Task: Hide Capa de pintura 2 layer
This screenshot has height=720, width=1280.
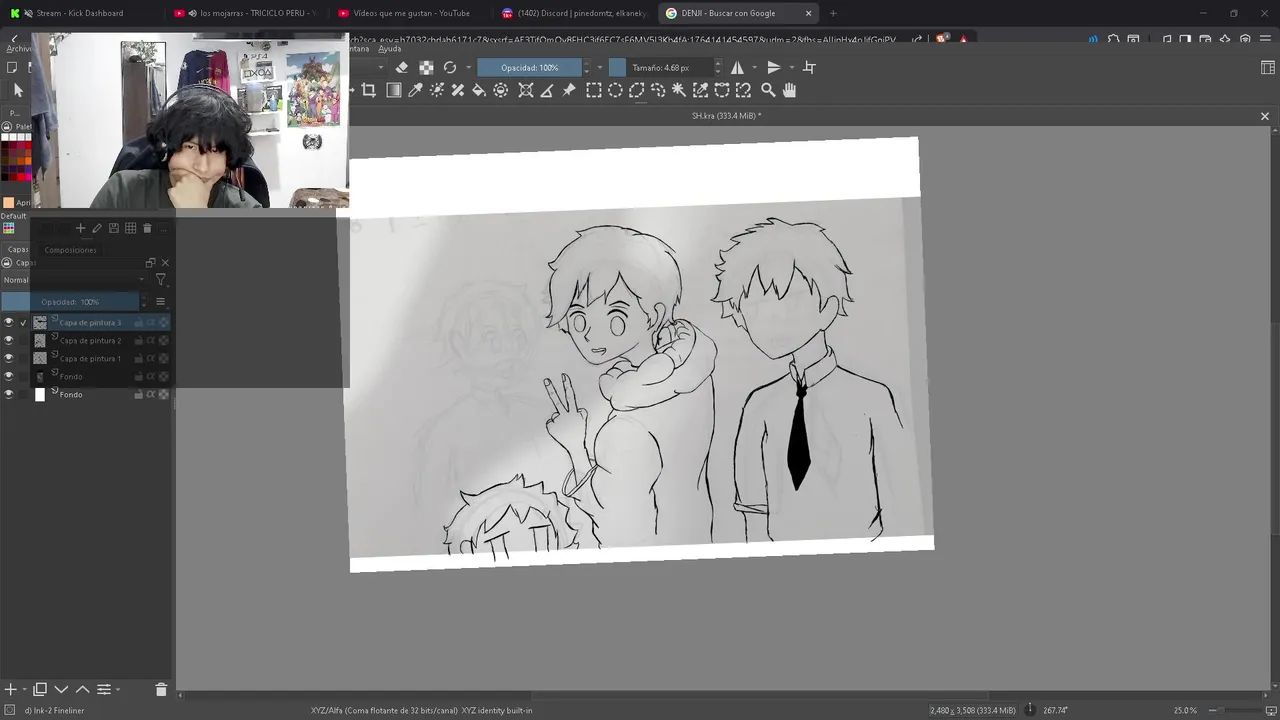Action: [9, 340]
